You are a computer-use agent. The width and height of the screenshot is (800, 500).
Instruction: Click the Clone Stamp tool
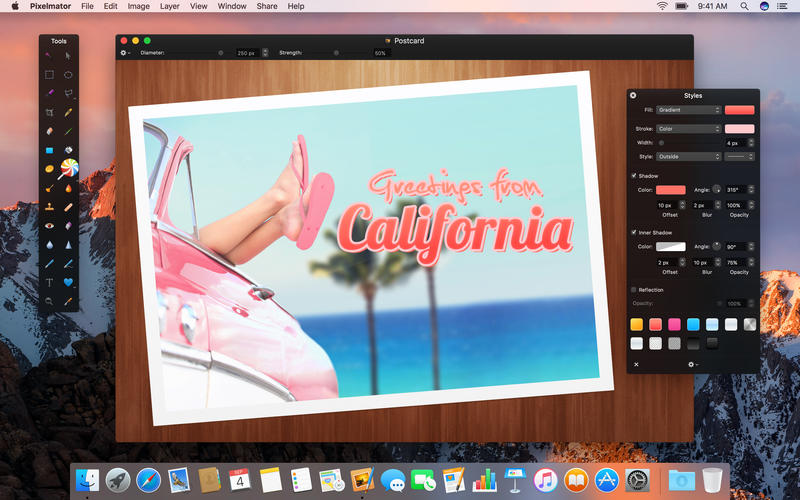pos(49,207)
